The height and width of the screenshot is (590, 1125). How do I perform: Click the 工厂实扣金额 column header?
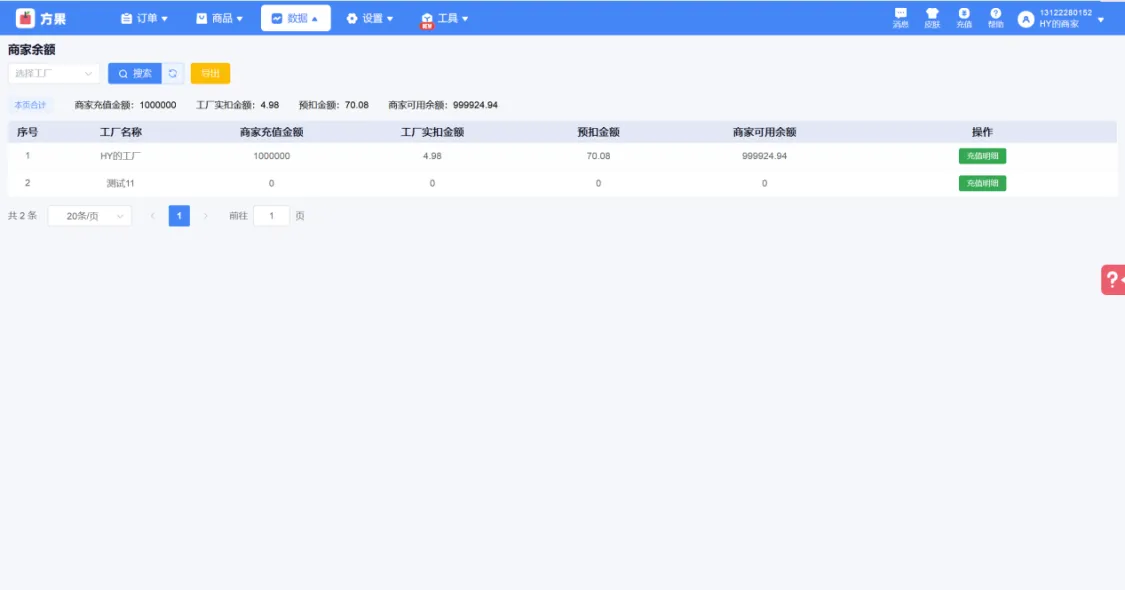(x=432, y=132)
